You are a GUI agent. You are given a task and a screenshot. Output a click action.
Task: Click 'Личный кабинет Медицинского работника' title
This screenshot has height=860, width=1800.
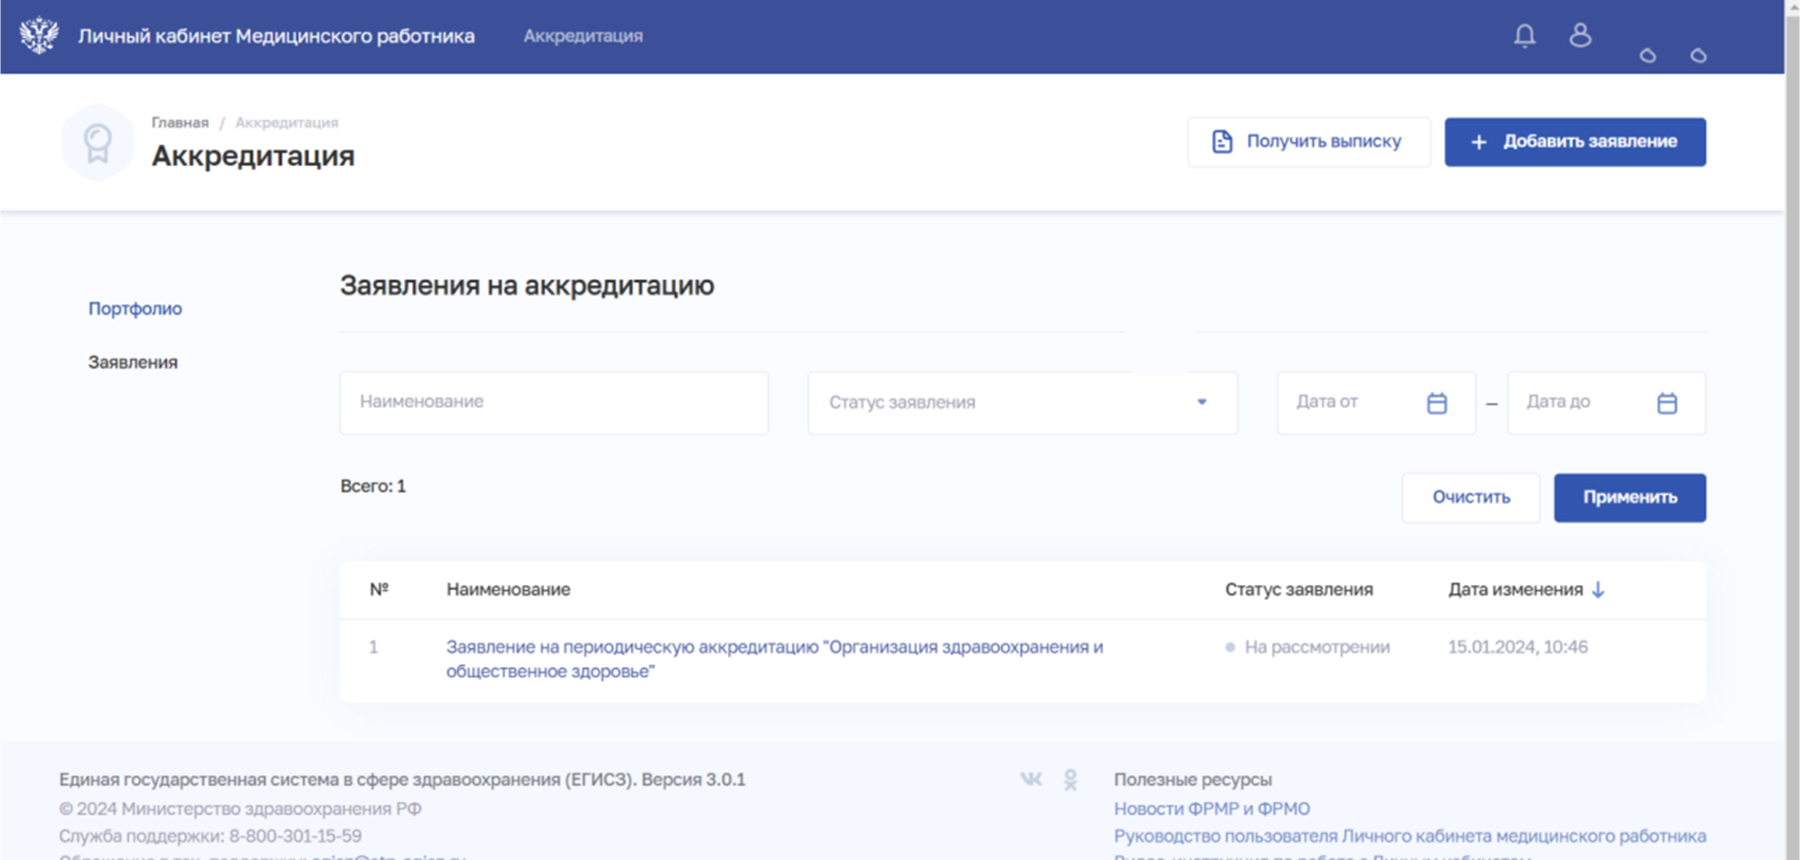pyautogui.click(x=276, y=36)
